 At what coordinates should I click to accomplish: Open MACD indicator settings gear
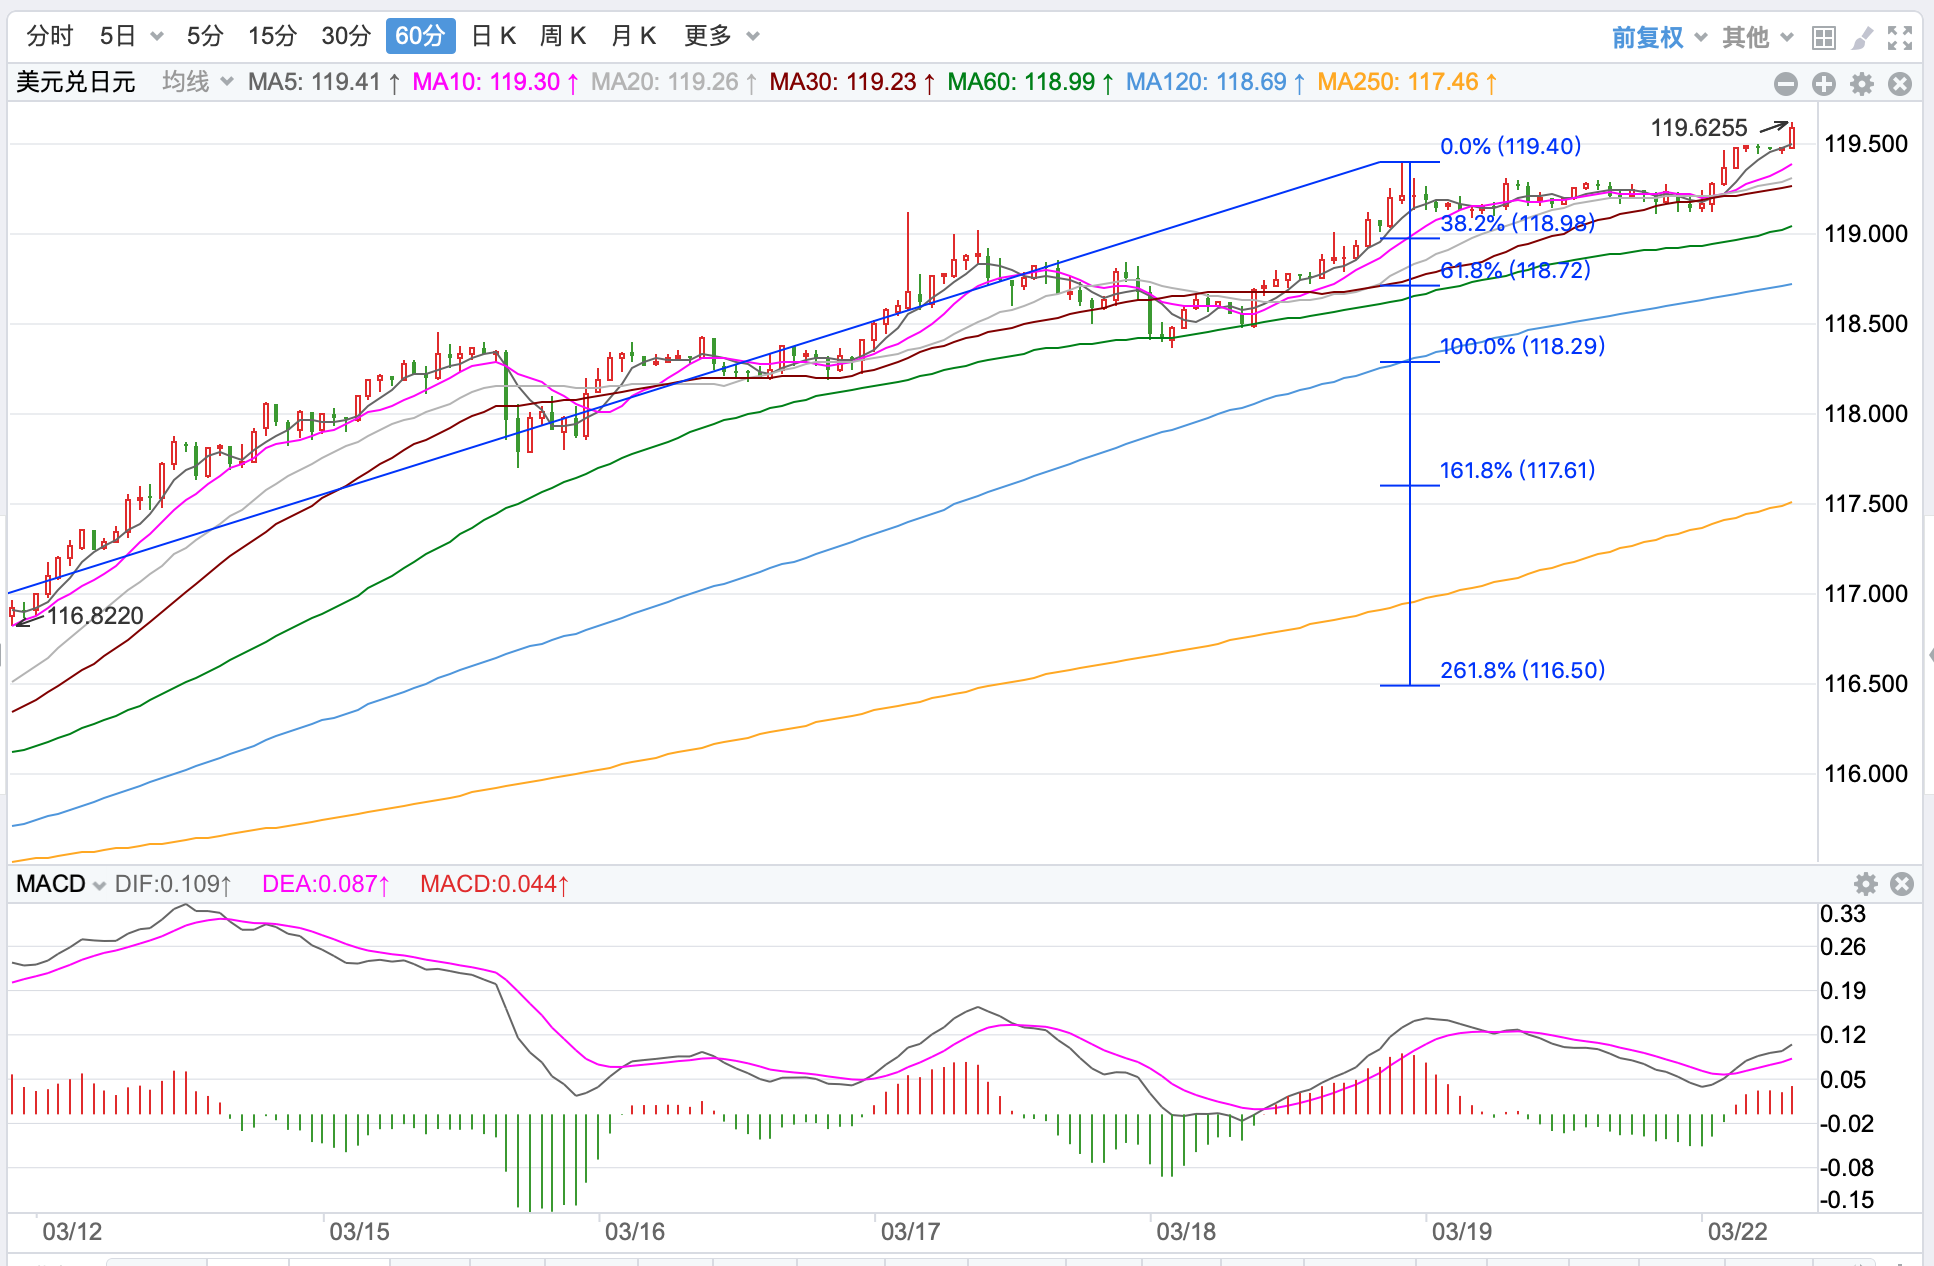point(1866,884)
